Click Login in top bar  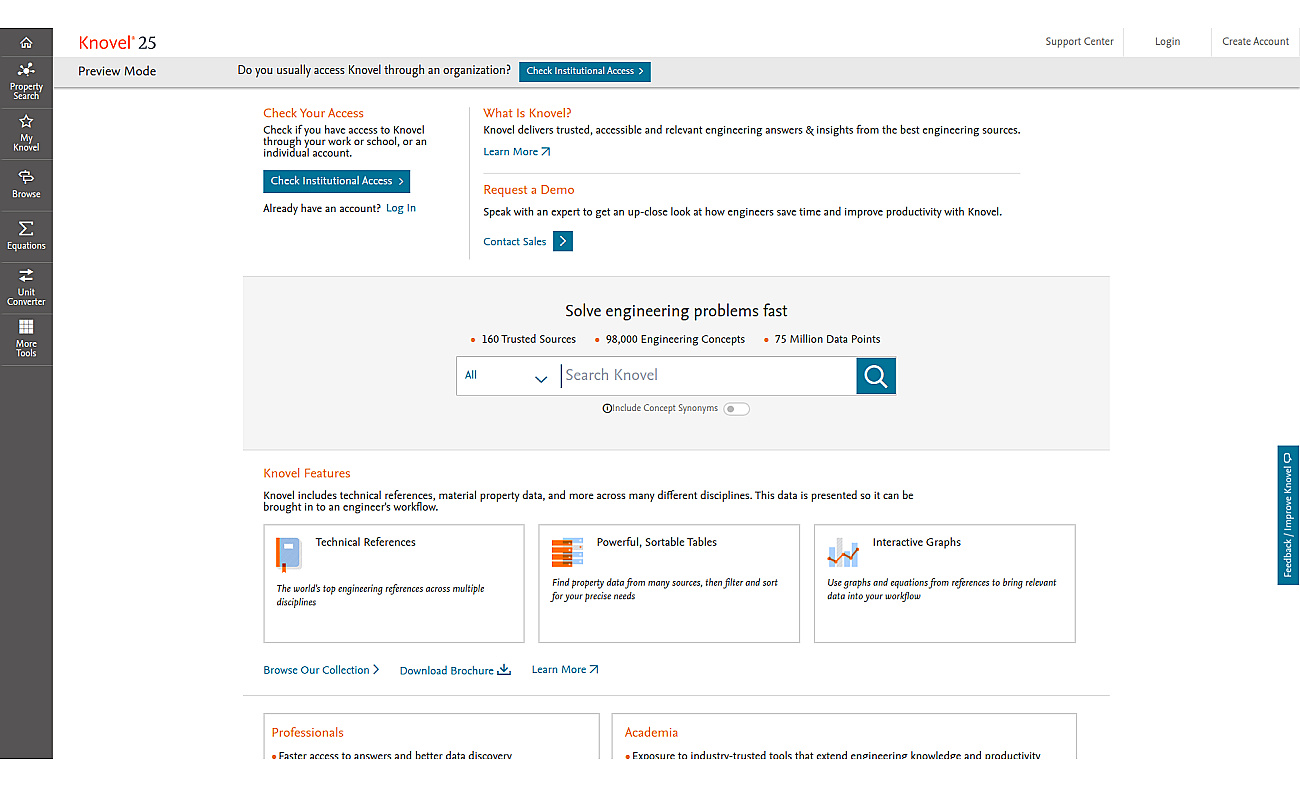(x=1167, y=42)
